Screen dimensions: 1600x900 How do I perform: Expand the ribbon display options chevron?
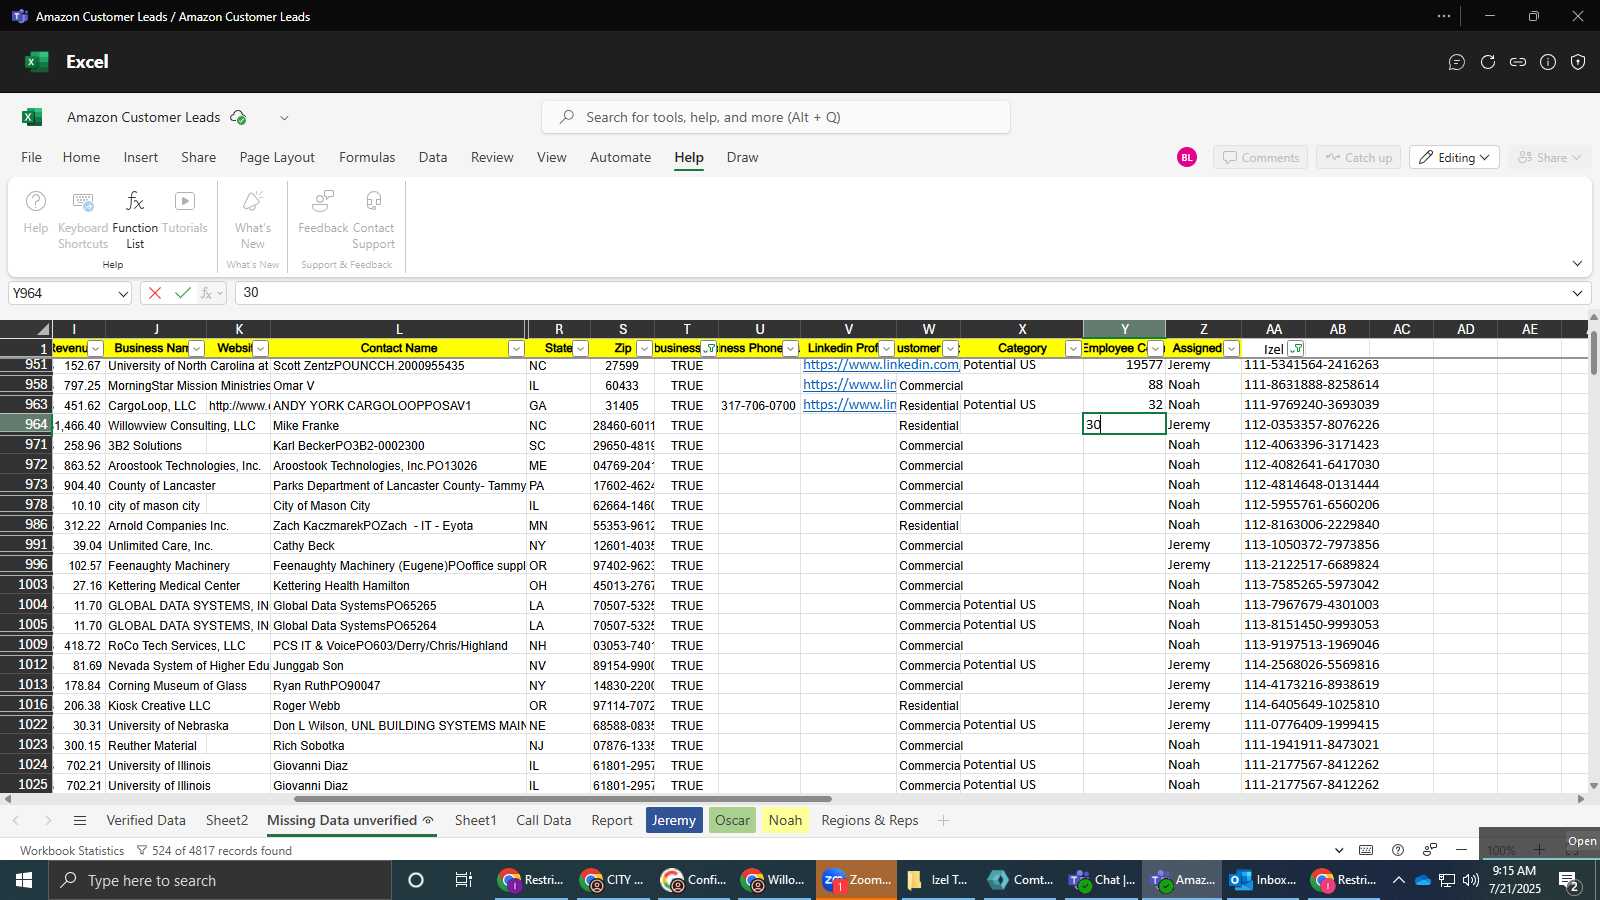coord(1577,264)
